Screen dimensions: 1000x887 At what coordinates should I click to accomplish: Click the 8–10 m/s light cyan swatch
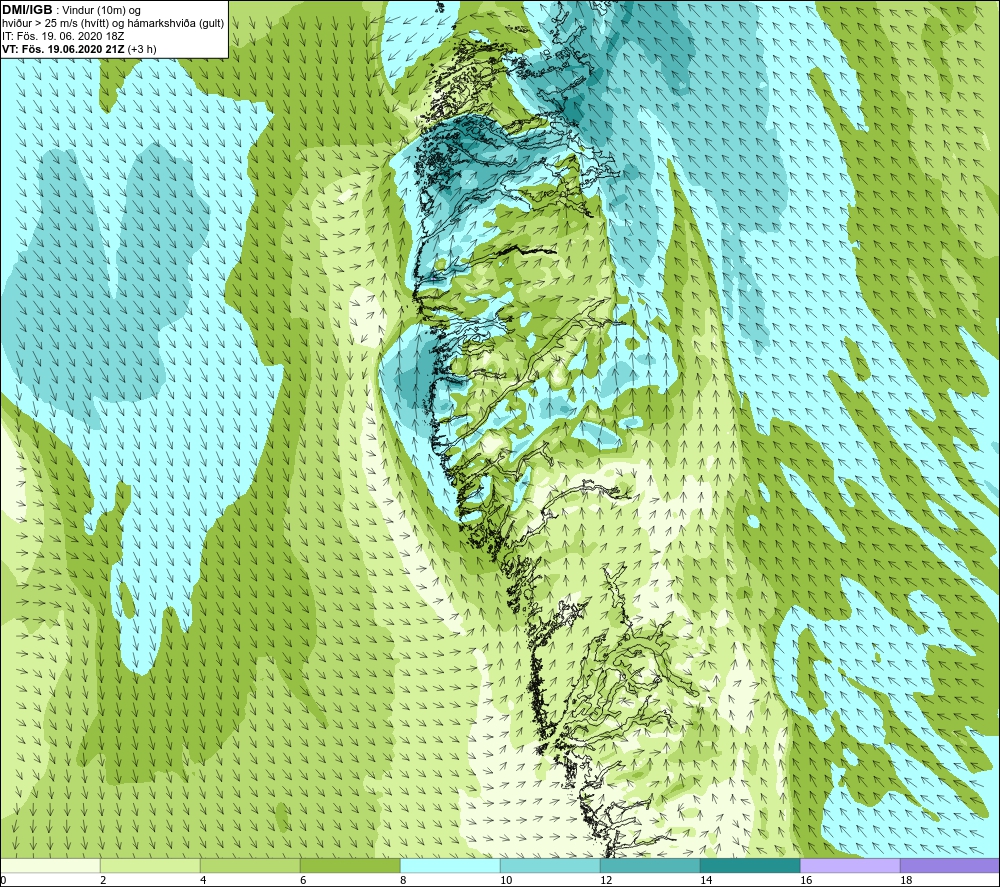[x=450, y=865]
